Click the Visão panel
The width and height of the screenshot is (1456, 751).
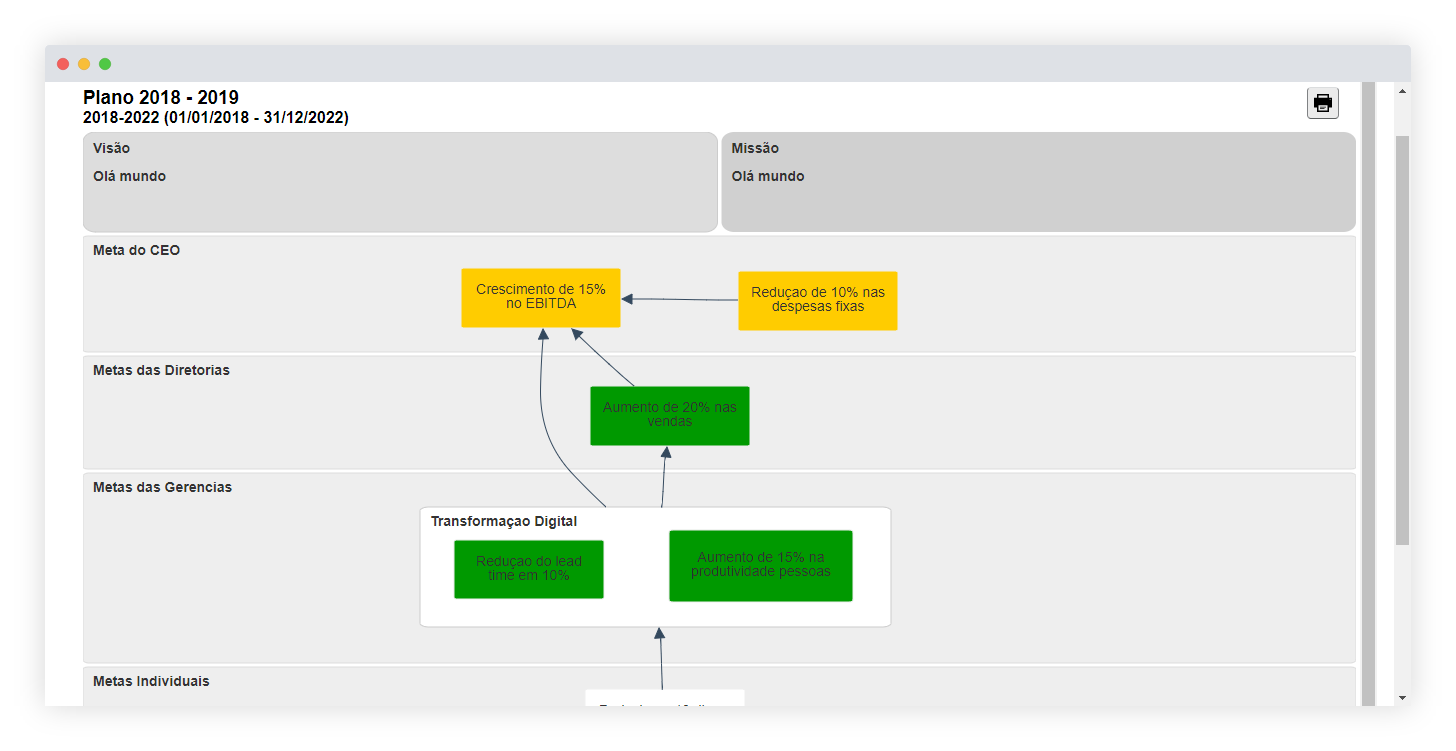pyautogui.click(x=400, y=182)
